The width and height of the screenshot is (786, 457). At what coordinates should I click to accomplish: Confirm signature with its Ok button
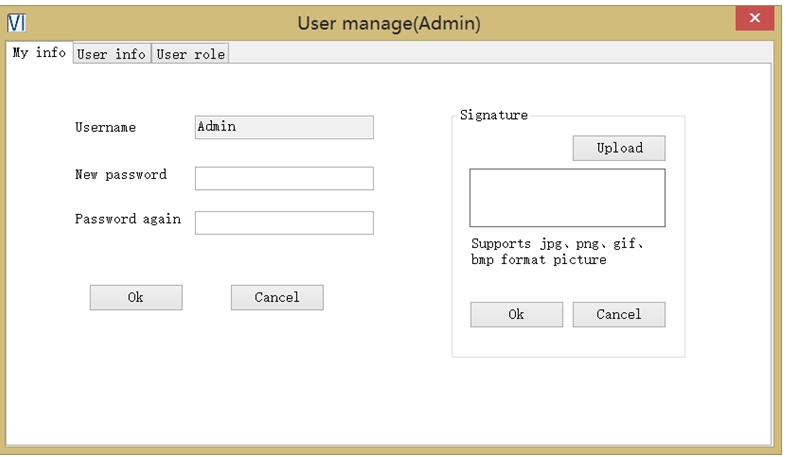click(516, 314)
